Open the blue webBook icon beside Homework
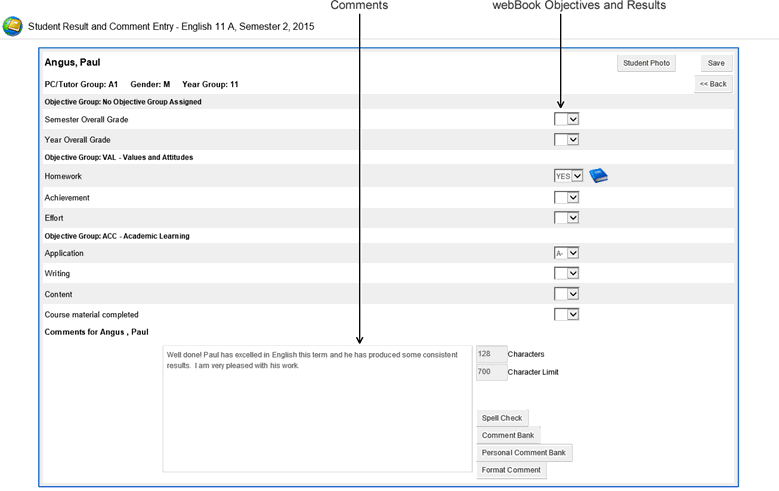 [x=598, y=175]
